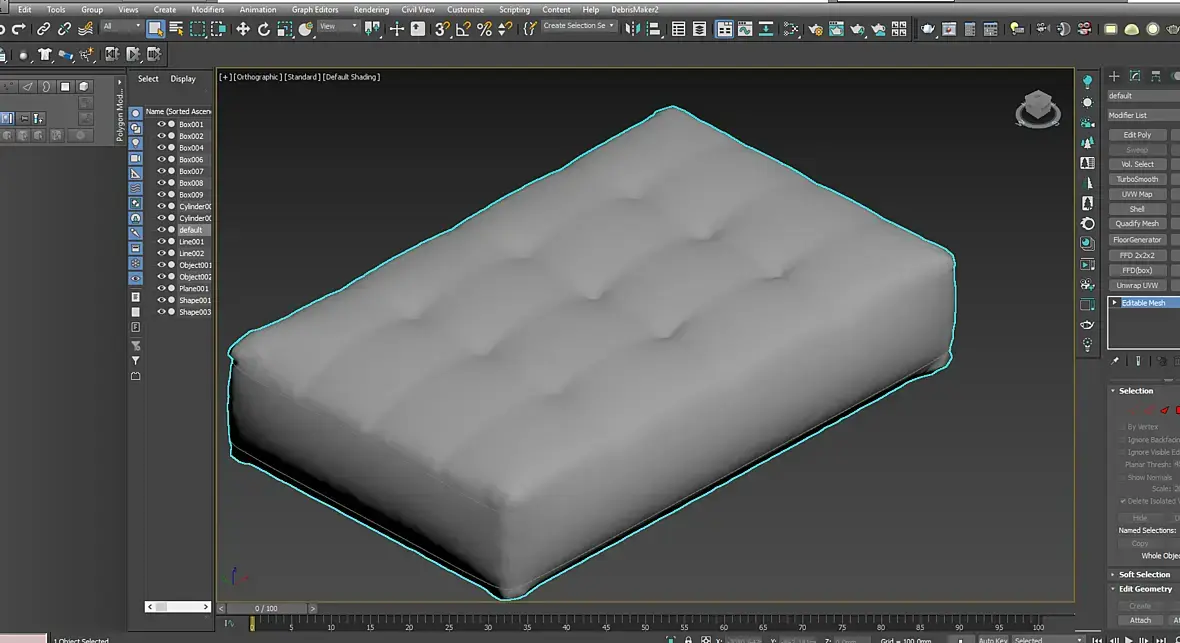Expand the Soft Selection rollout
1180x643 pixels.
1113,574
